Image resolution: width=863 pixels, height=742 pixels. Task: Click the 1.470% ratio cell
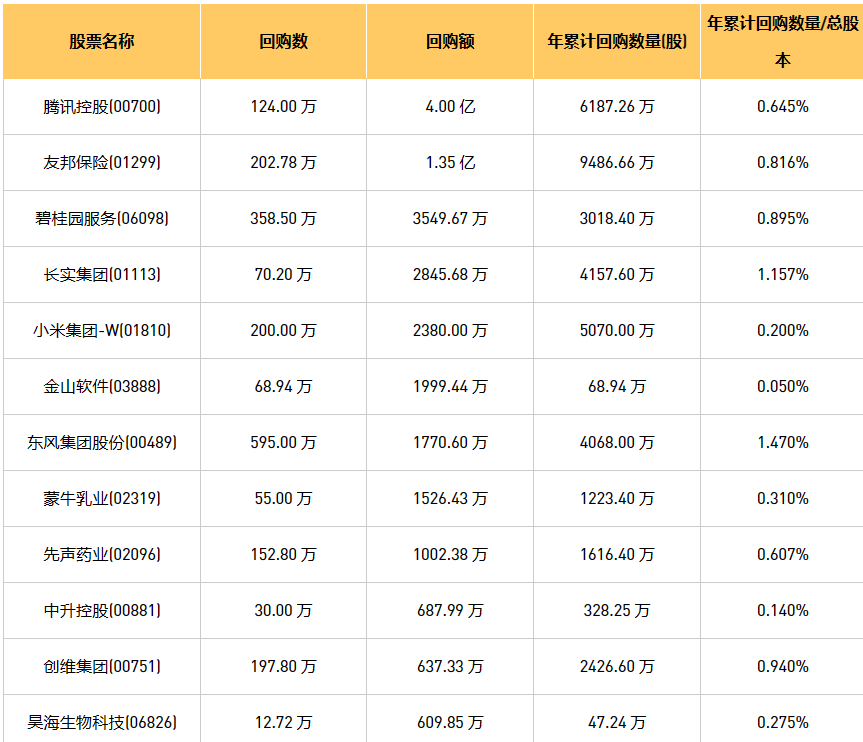pyautogui.click(x=782, y=443)
